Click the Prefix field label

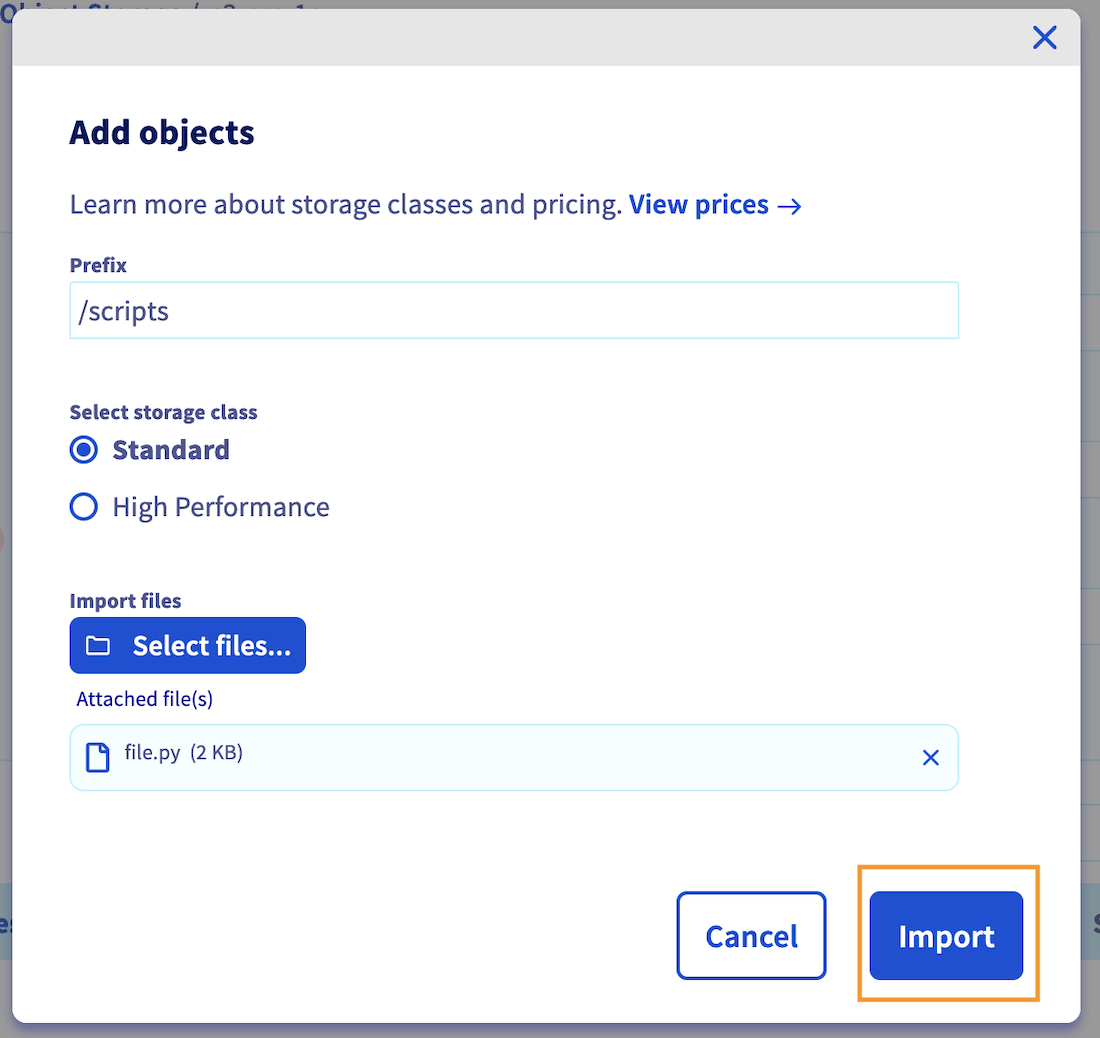(x=98, y=265)
